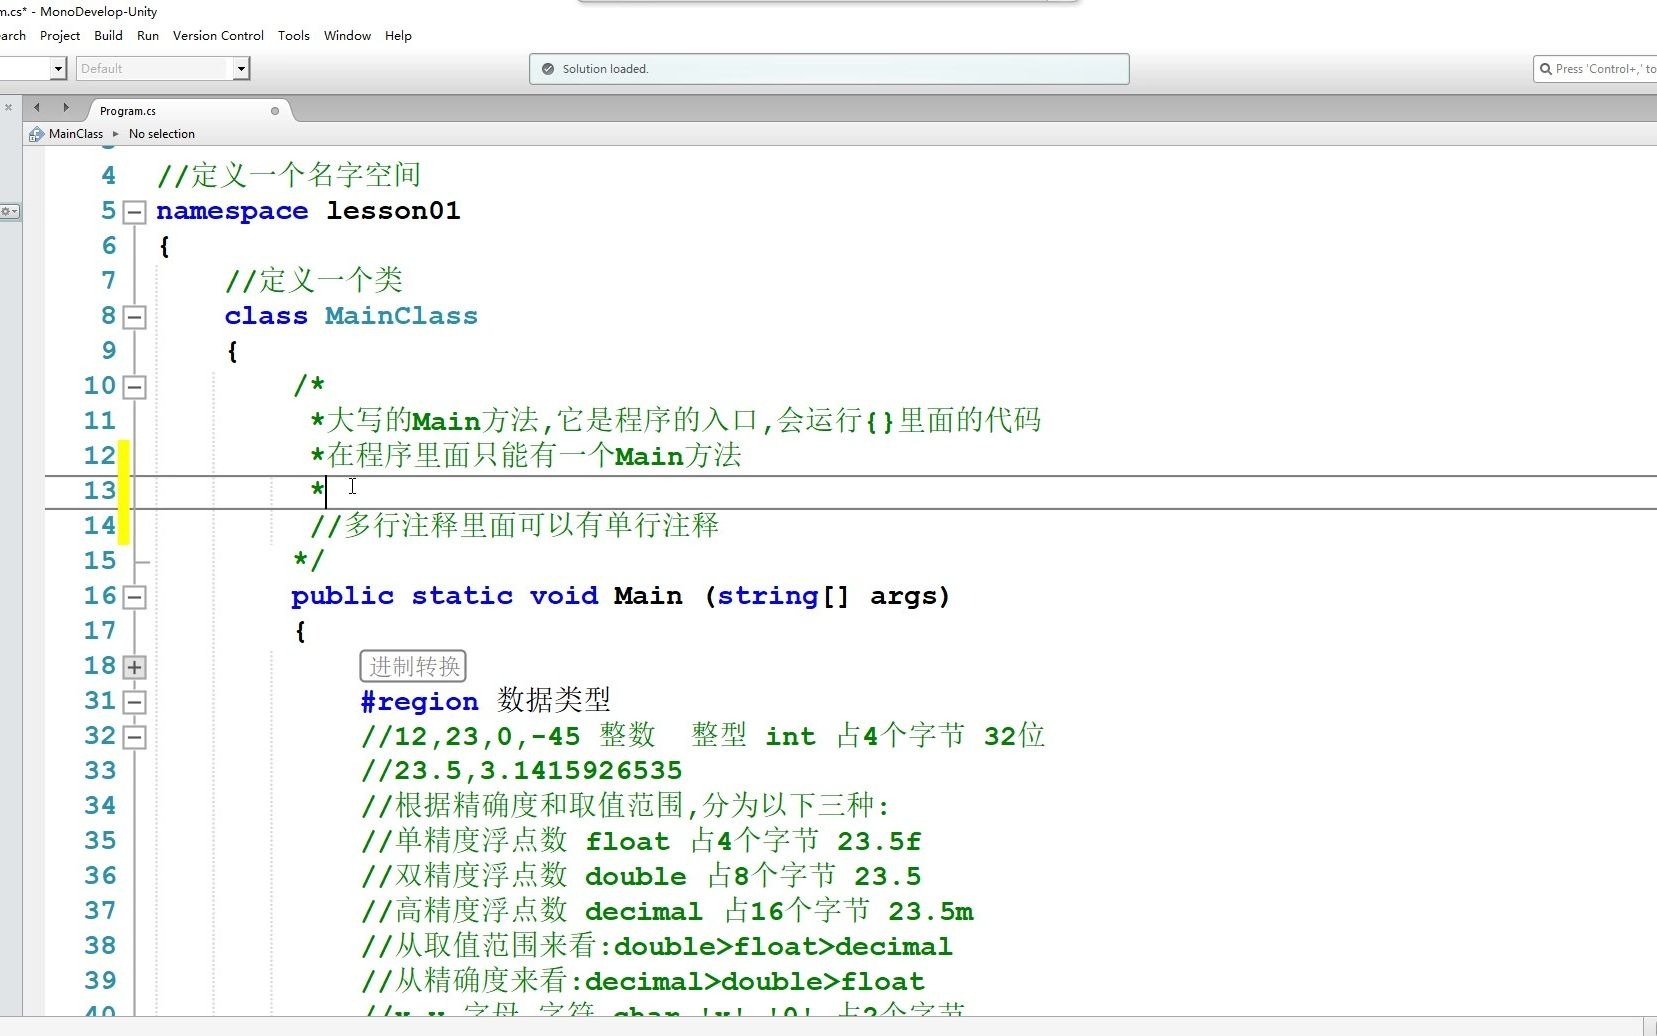Viewport: 1657px width, 1036px height.
Task: Open the Help menu
Action: point(398,36)
